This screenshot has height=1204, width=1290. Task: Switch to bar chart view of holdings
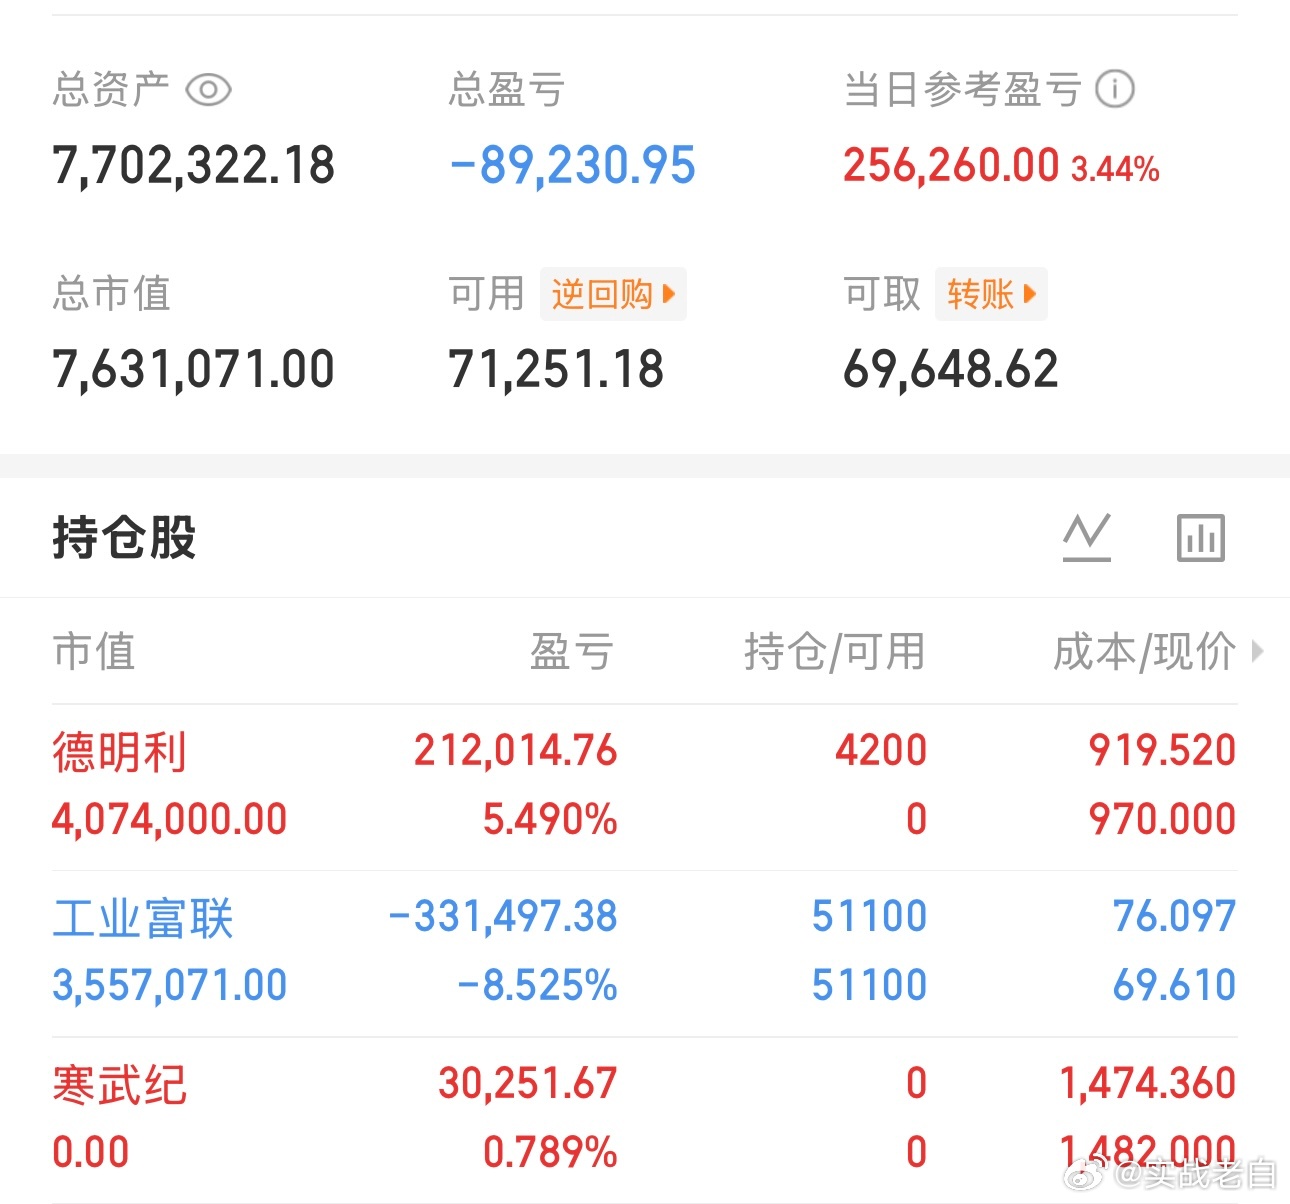tap(1201, 537)
